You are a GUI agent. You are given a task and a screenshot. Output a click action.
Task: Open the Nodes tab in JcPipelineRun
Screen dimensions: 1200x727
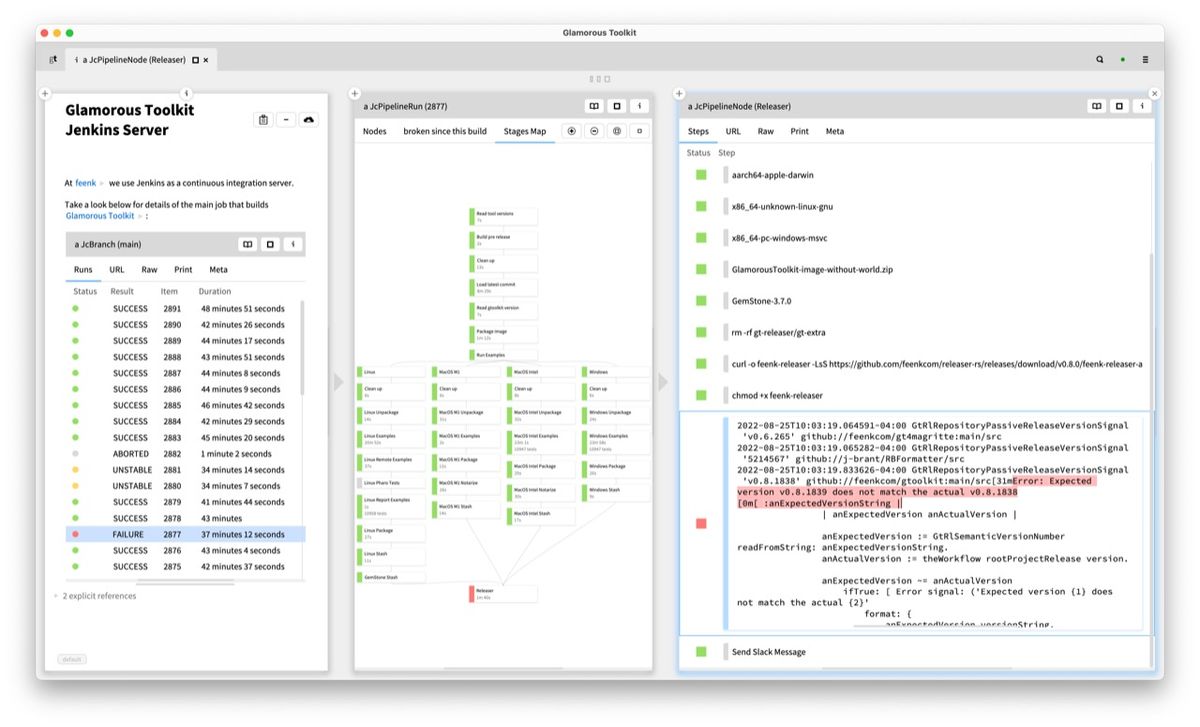click(375, 131)
